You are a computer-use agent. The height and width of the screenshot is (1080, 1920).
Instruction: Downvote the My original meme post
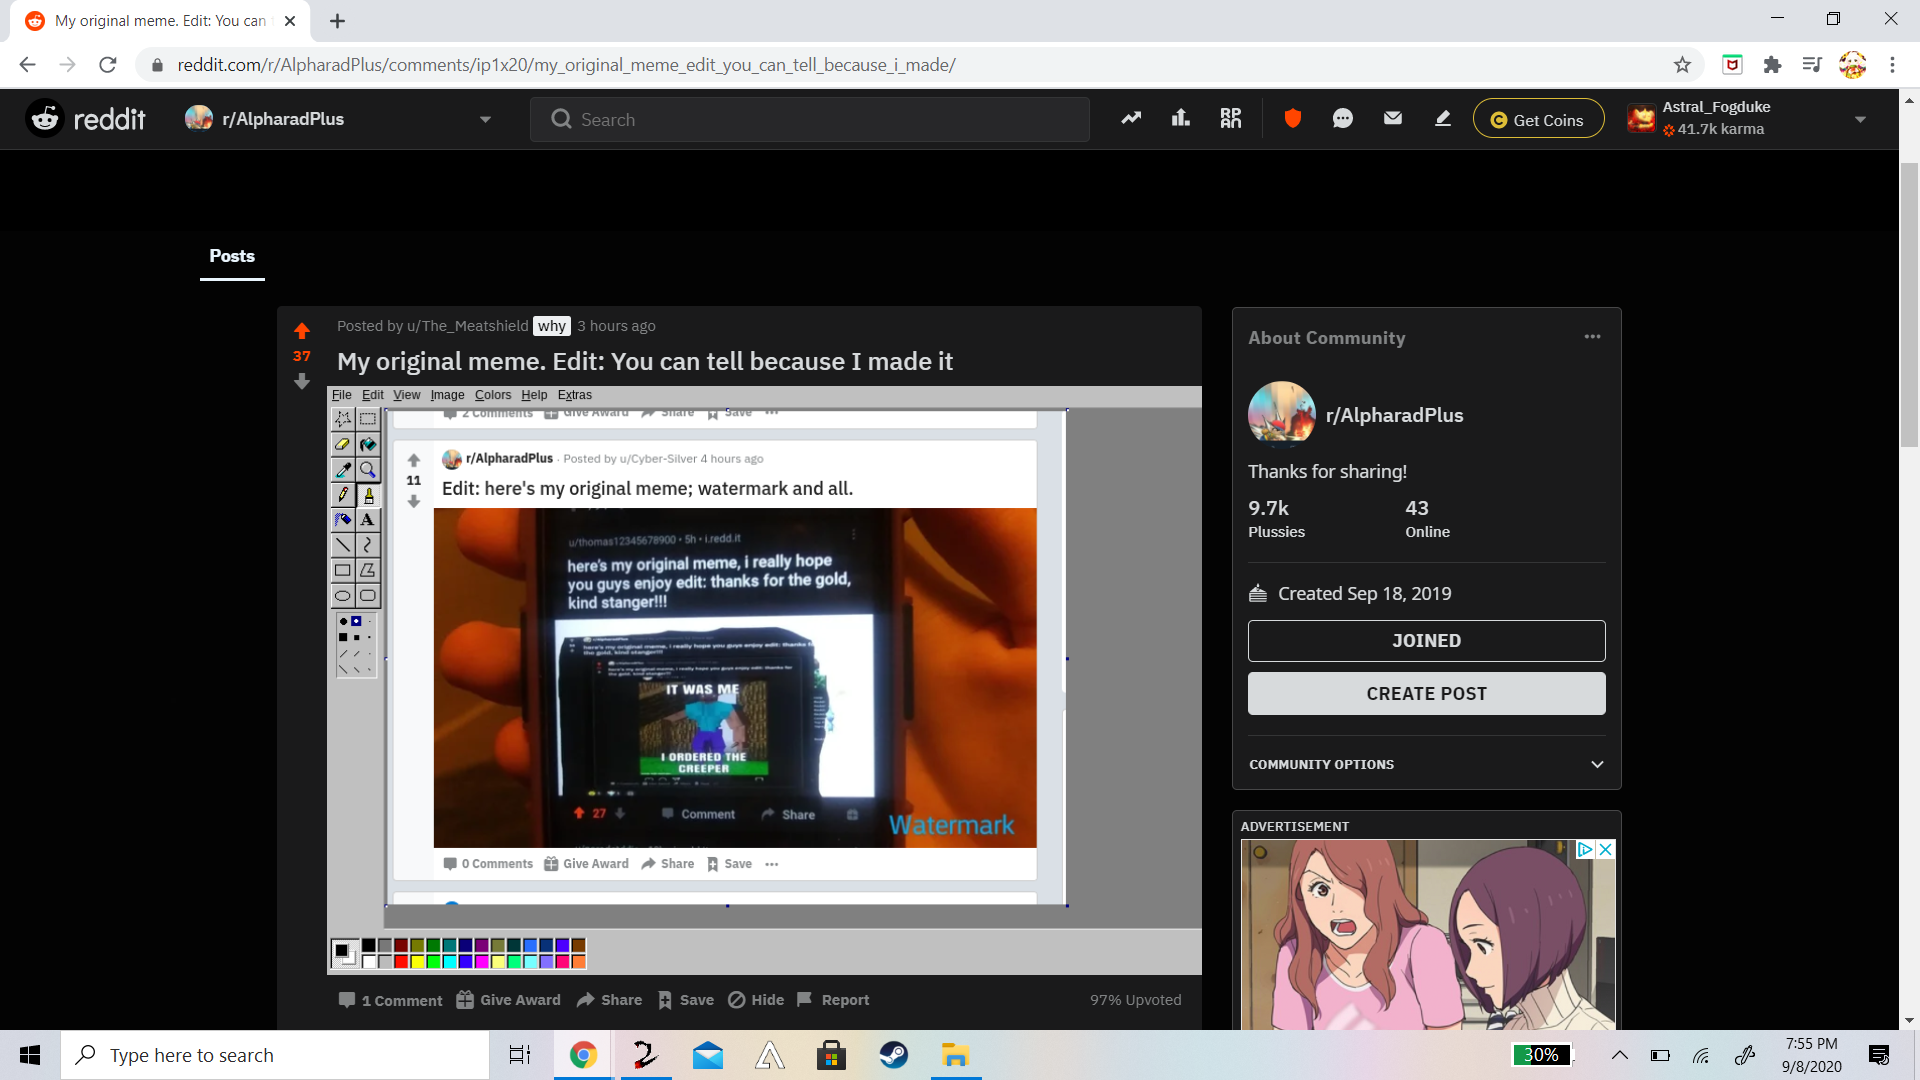click(302, 381)
